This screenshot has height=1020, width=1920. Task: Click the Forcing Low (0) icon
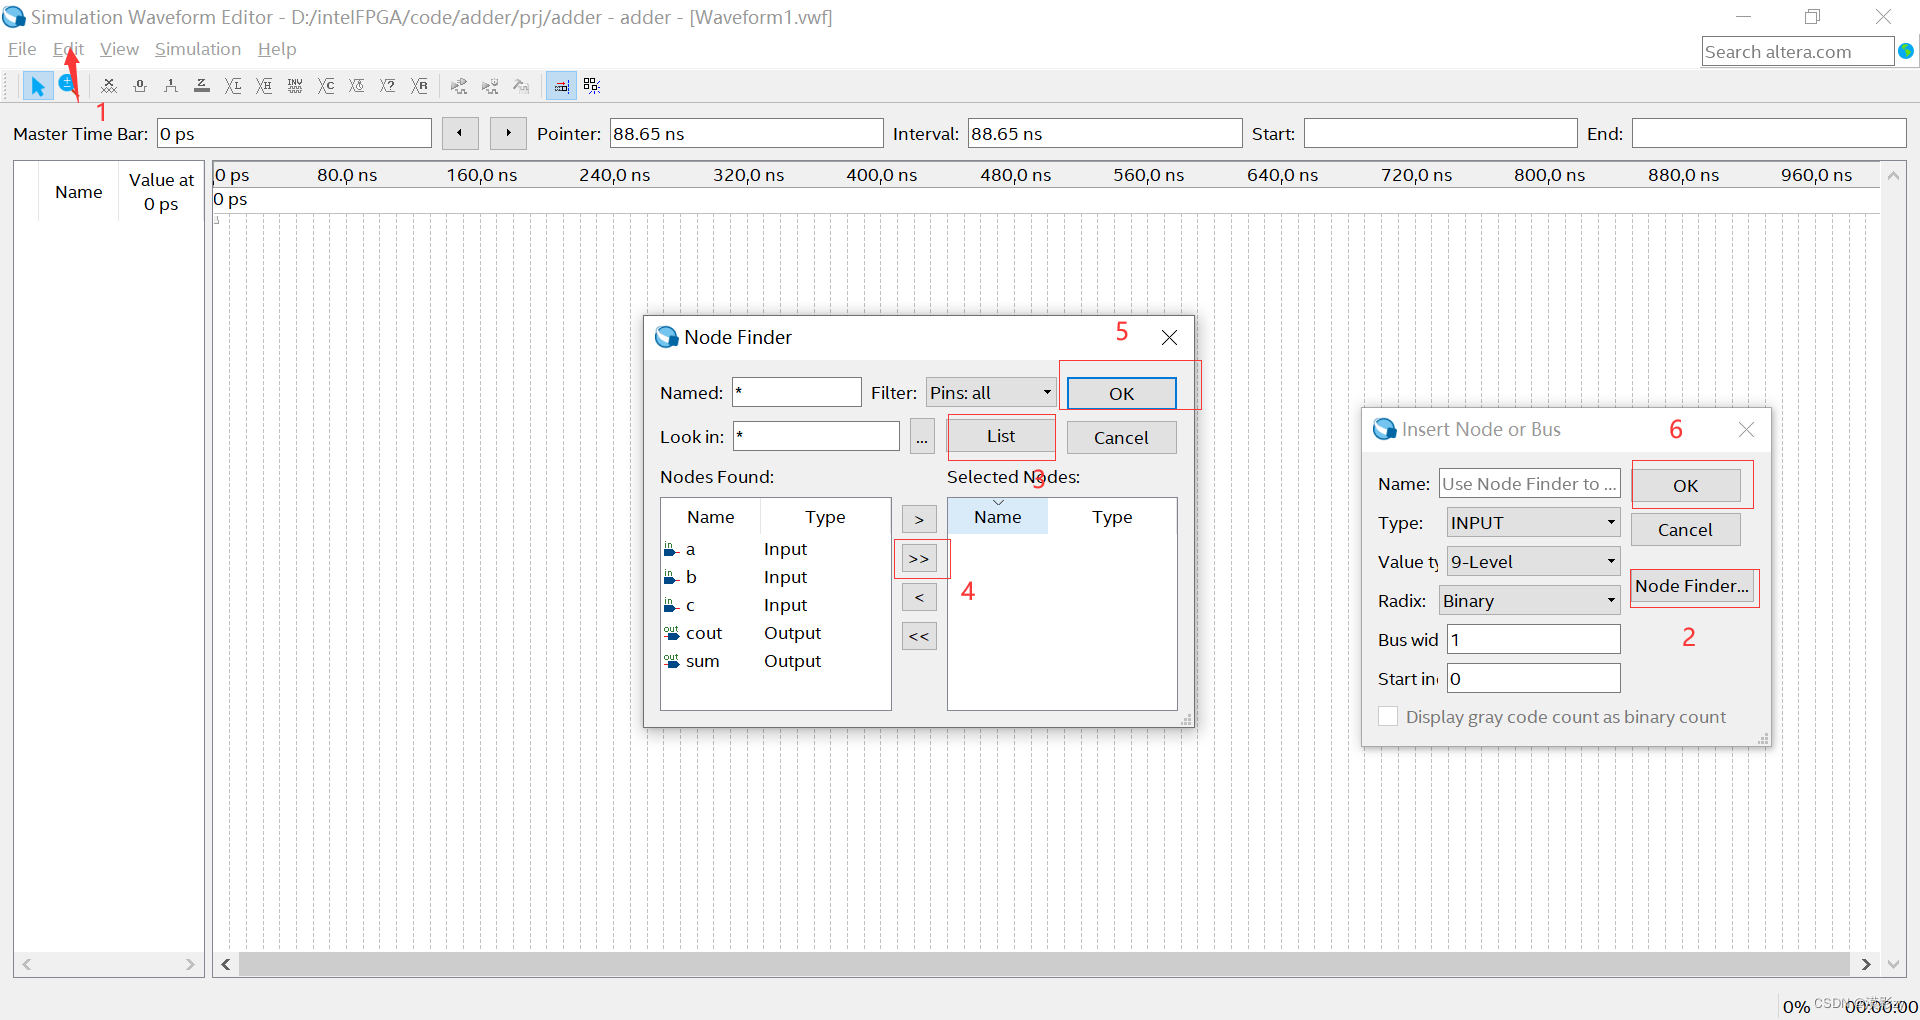(140, 86)
